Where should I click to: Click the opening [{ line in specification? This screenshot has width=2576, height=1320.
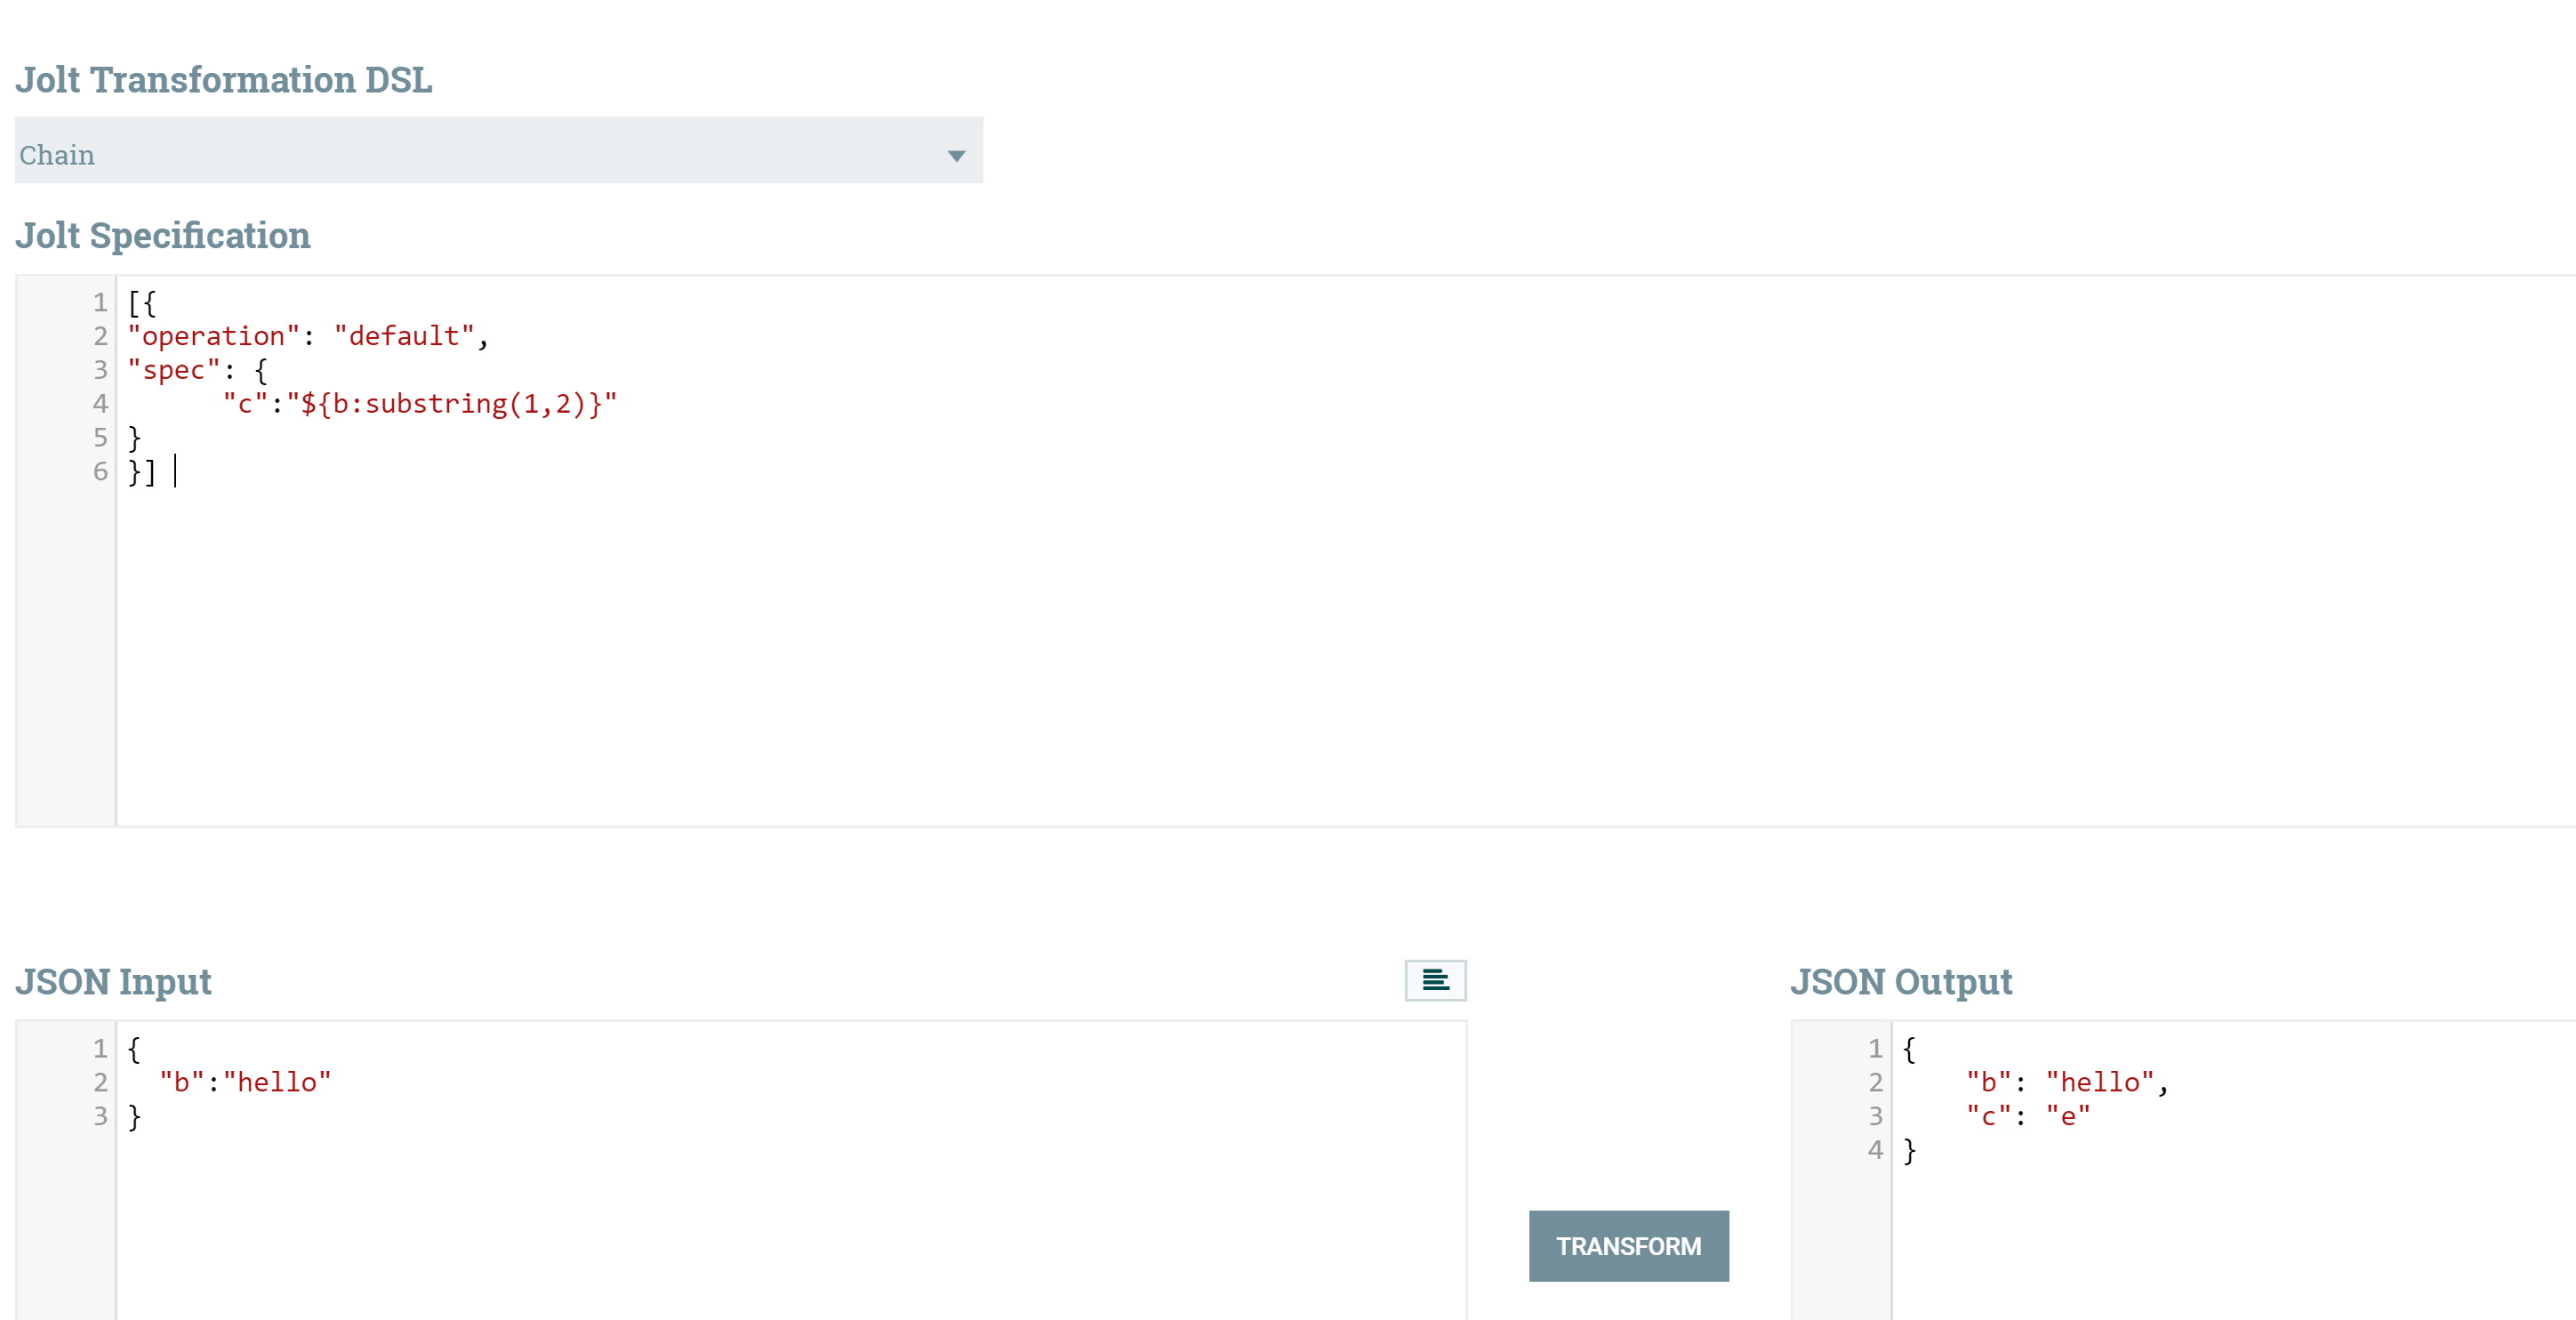click(x=142, y=302)
